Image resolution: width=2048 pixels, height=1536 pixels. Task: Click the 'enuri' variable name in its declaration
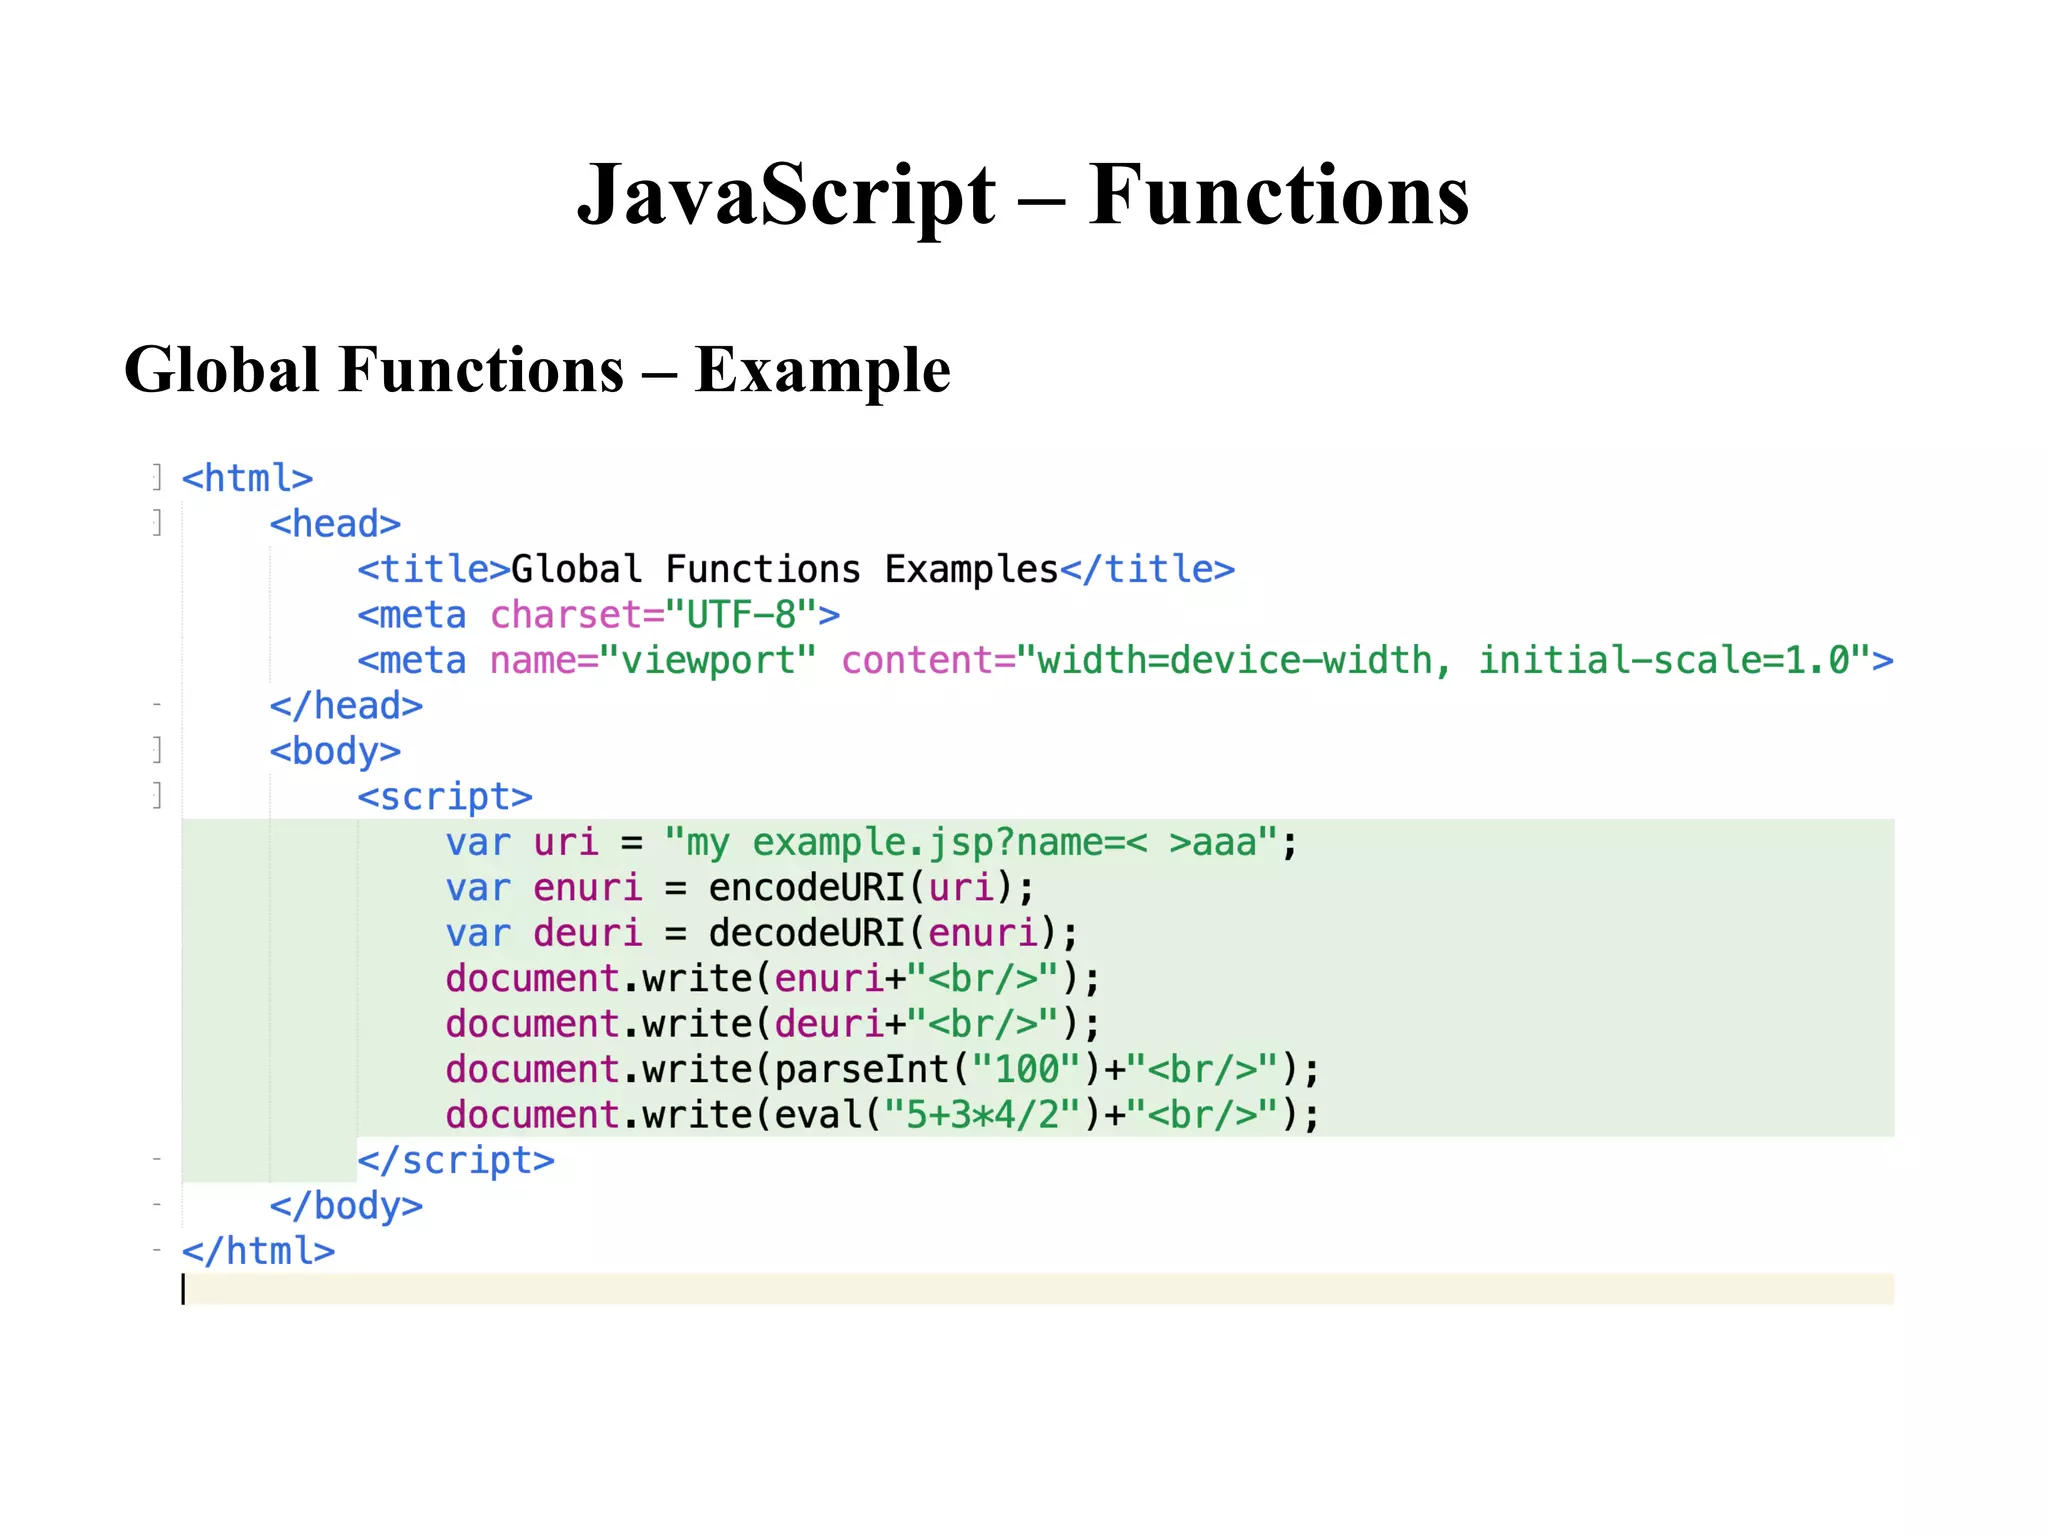click(588, 888)
